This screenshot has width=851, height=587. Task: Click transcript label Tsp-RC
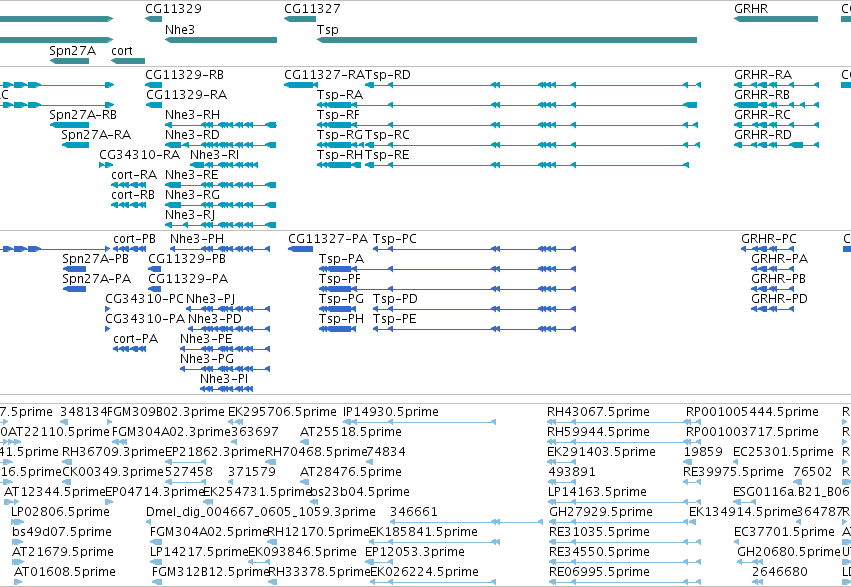coord(387,135)
